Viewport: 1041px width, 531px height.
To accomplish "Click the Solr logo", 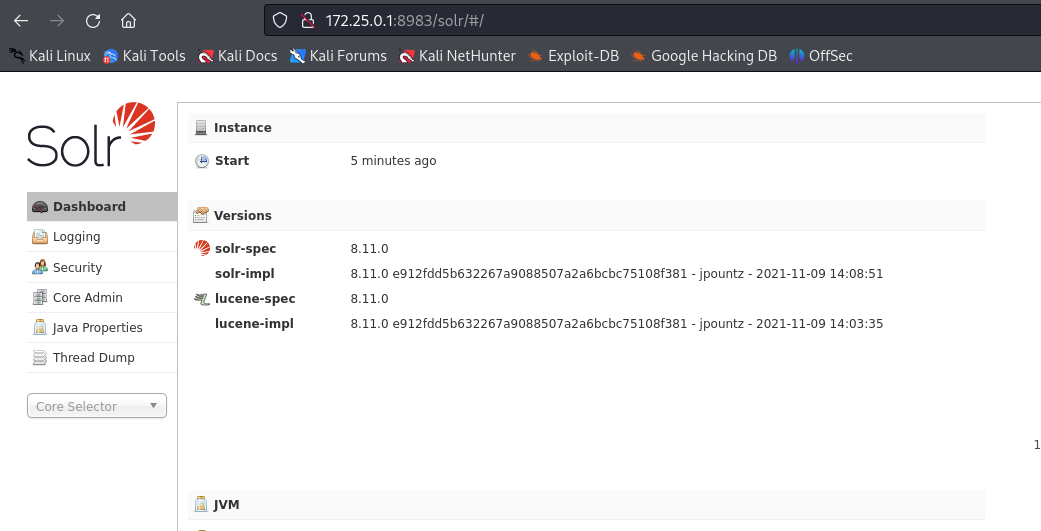I will tap(91, 134).
